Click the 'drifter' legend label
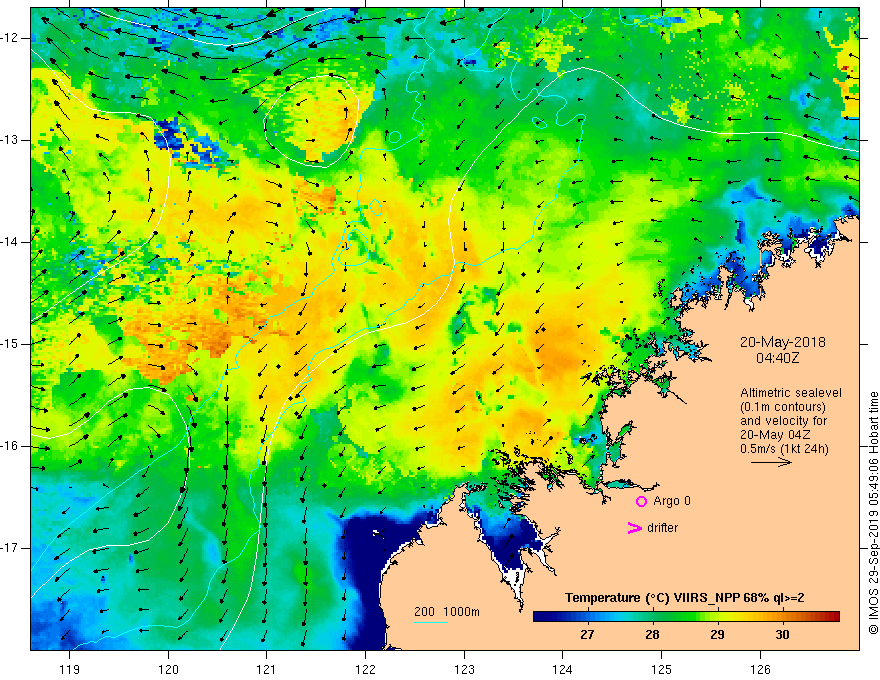 tap(662, 528)
